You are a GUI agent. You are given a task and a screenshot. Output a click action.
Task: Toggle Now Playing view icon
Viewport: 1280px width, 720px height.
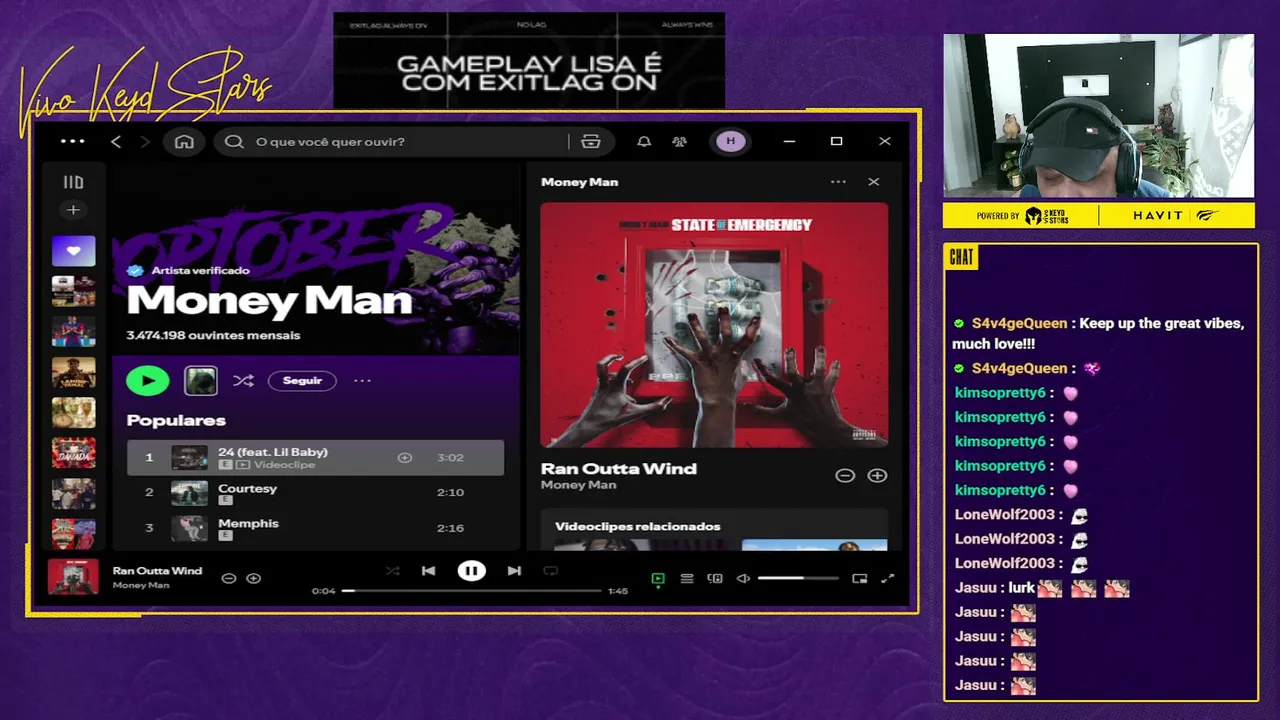[x=658, y=578]
